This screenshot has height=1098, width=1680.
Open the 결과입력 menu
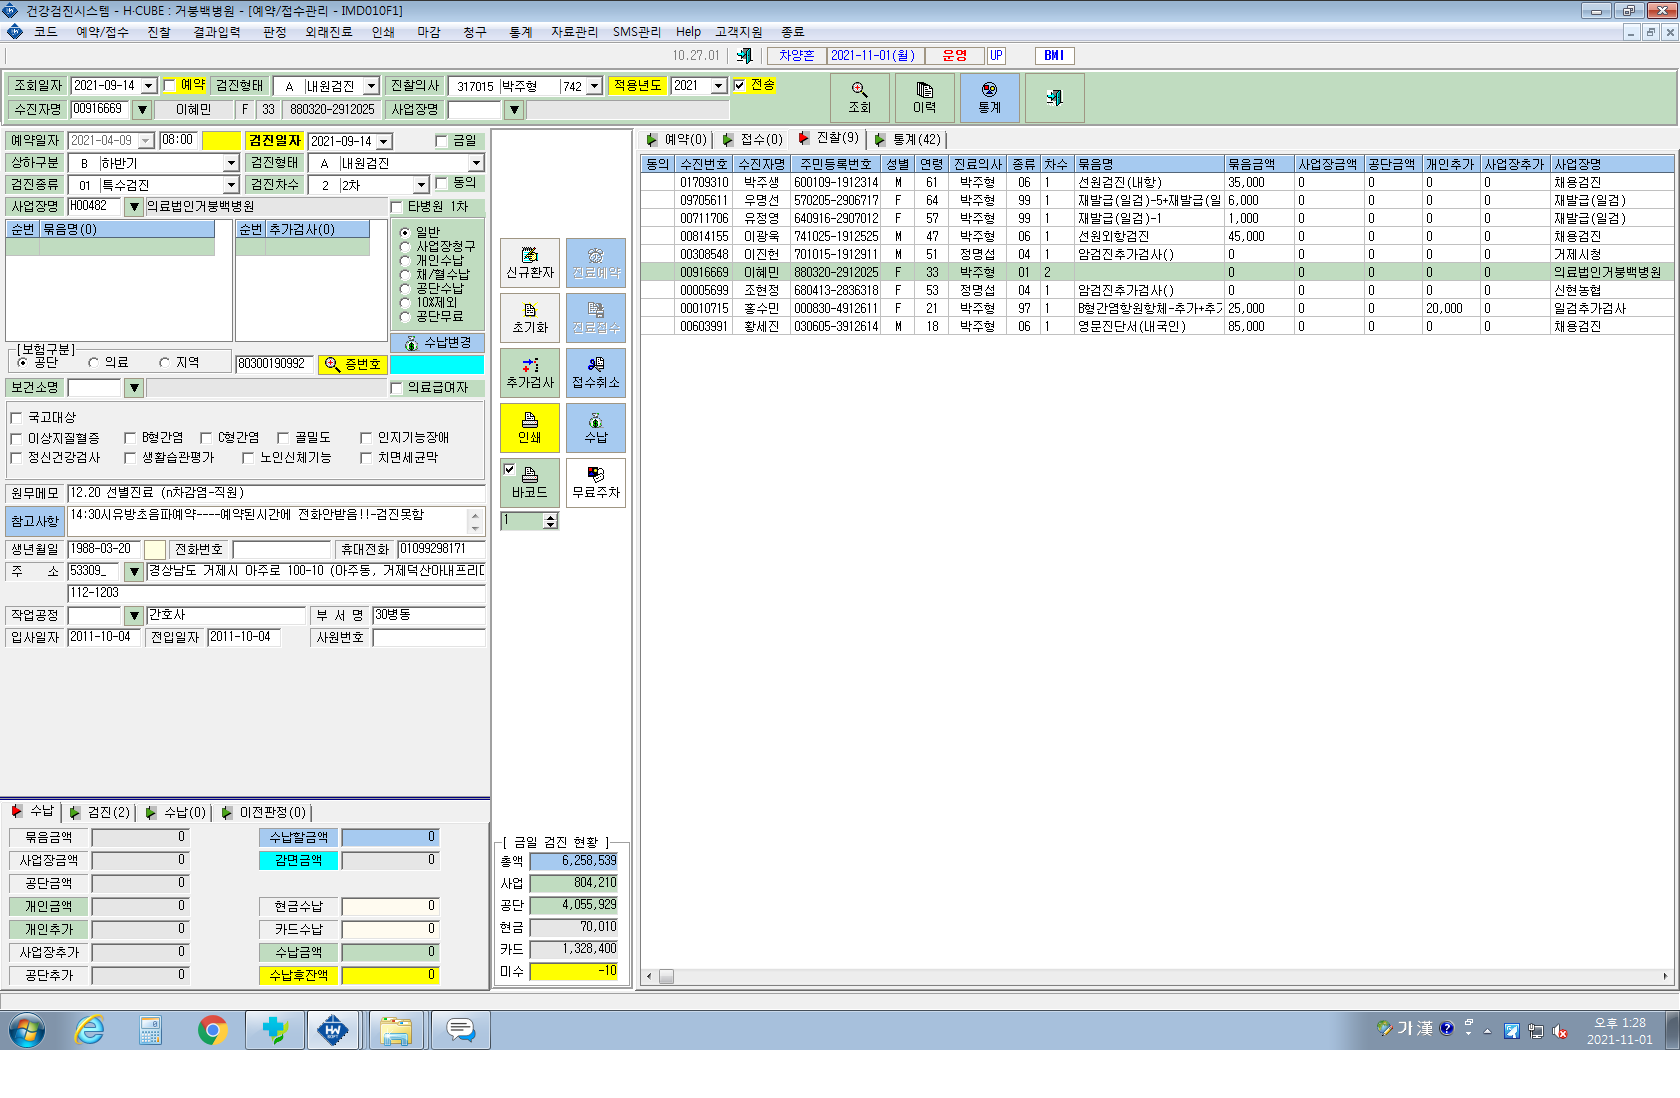point(217,32)
